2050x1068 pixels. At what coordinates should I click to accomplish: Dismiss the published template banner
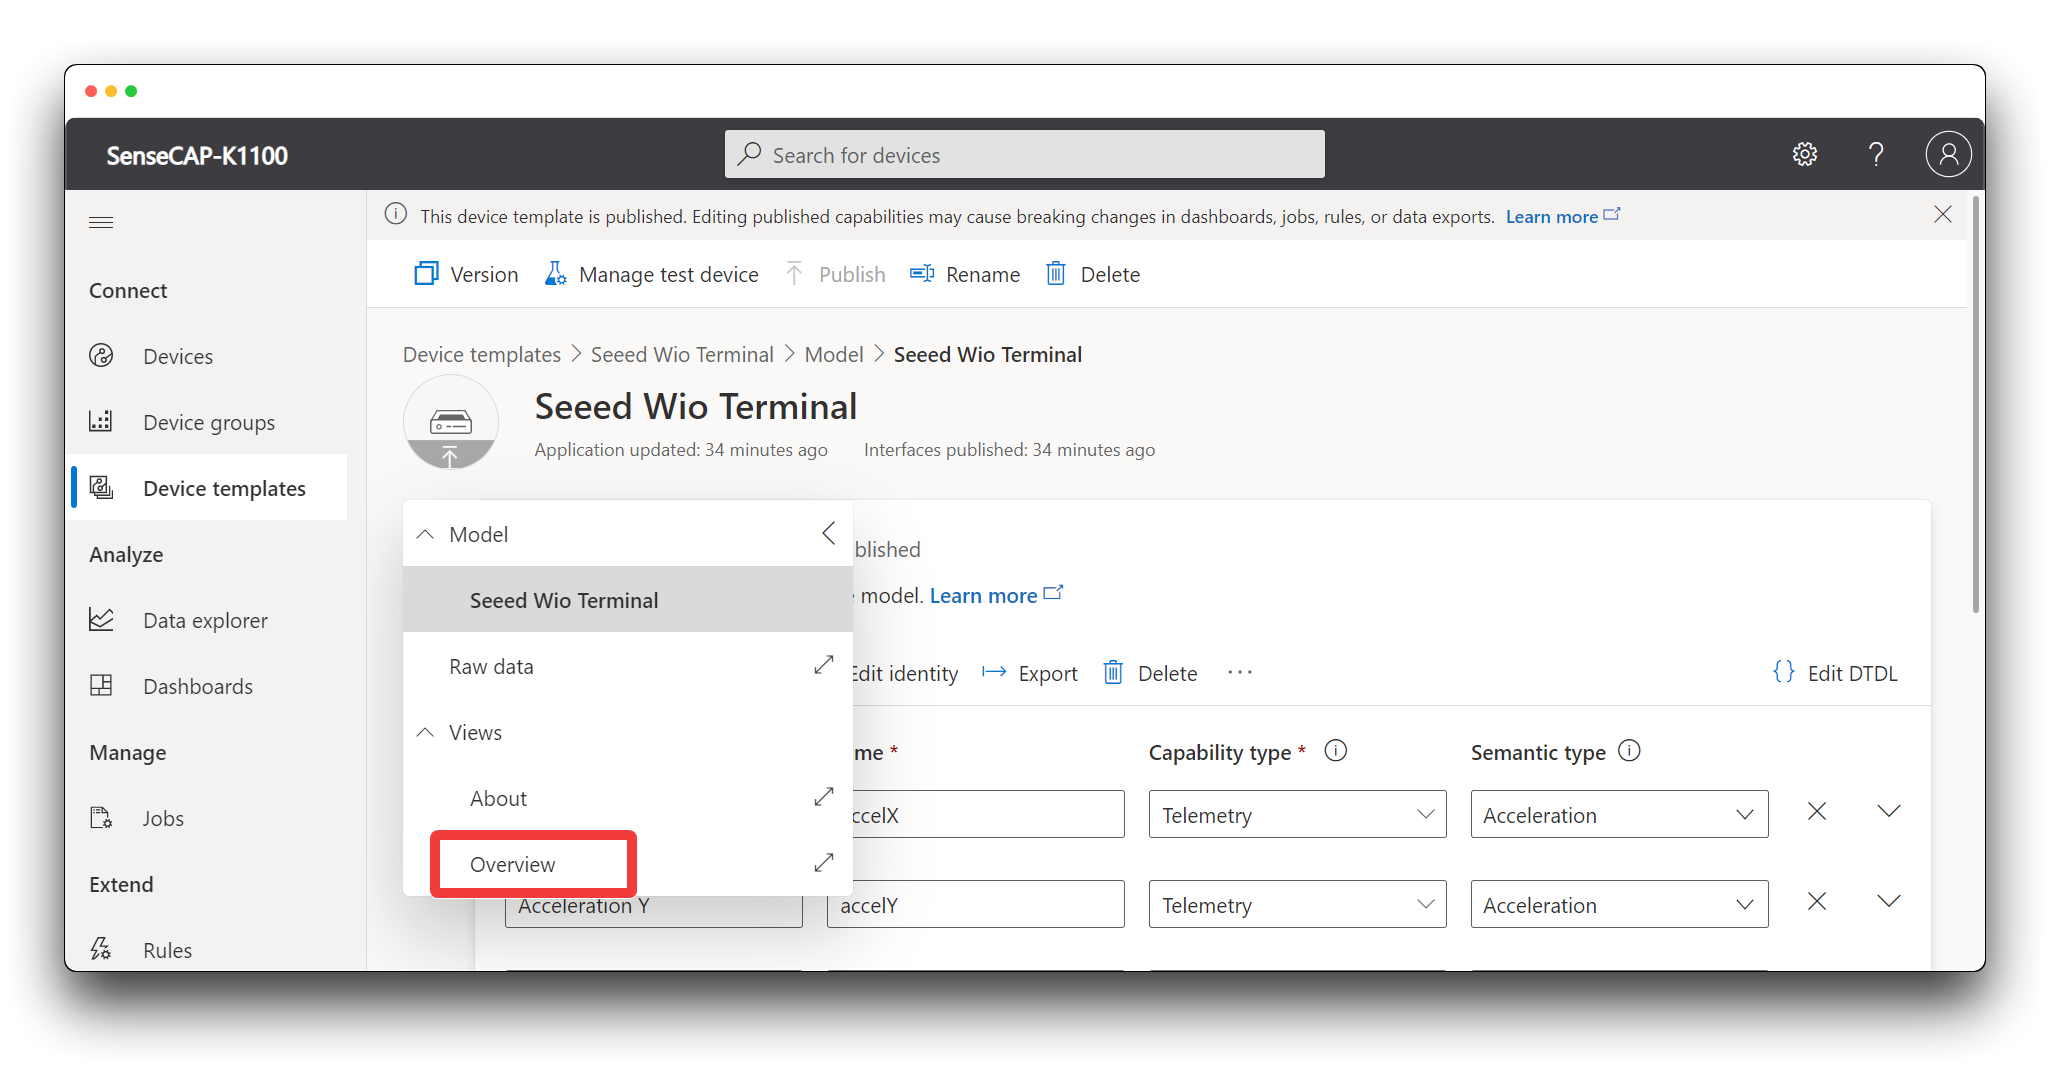point(1942,215)
